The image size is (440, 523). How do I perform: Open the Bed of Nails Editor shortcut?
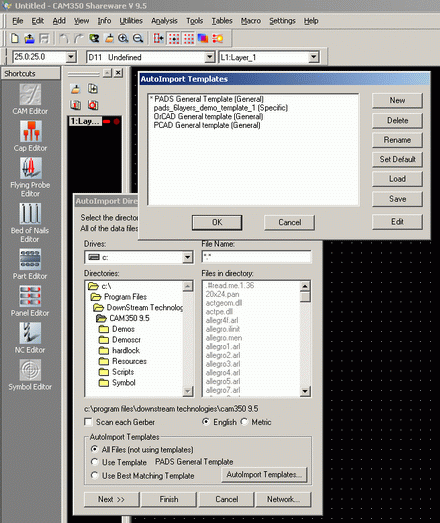(x=30, y=223)
